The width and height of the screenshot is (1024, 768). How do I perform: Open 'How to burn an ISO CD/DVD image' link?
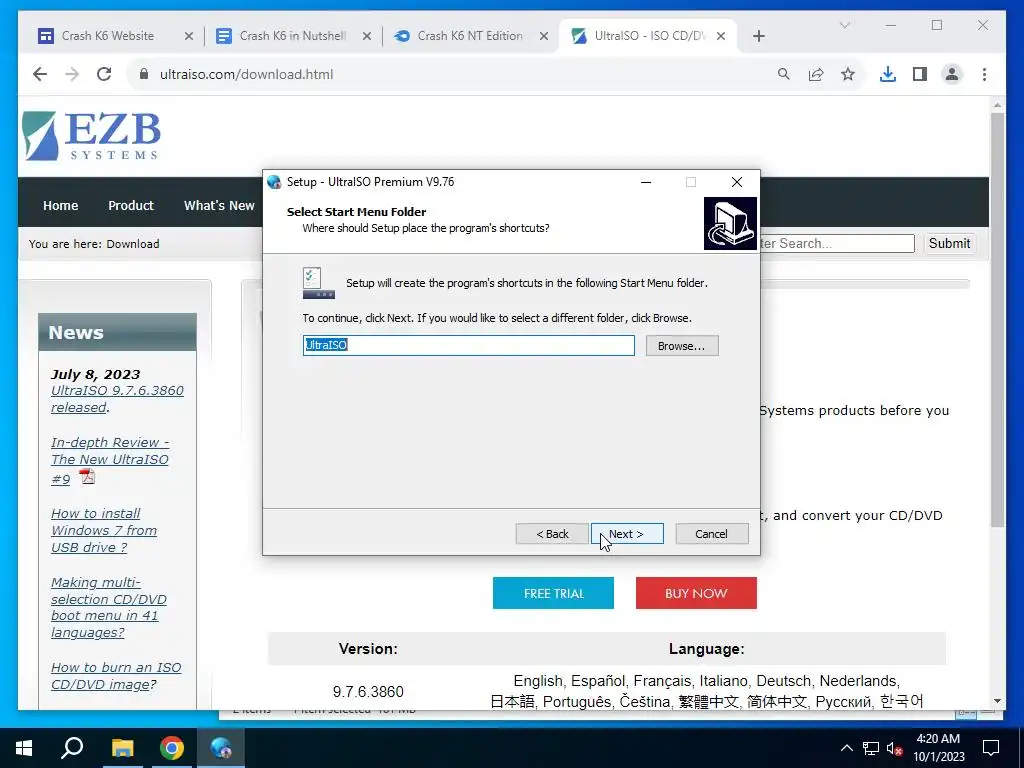pyautogui.click(x=116, y=676)
